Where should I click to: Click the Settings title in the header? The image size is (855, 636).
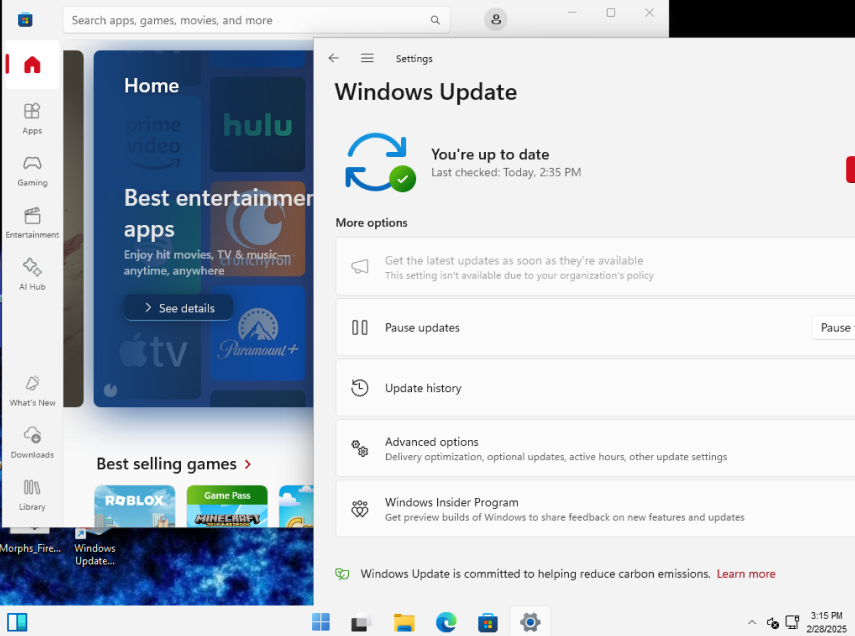tap(414, 58)
